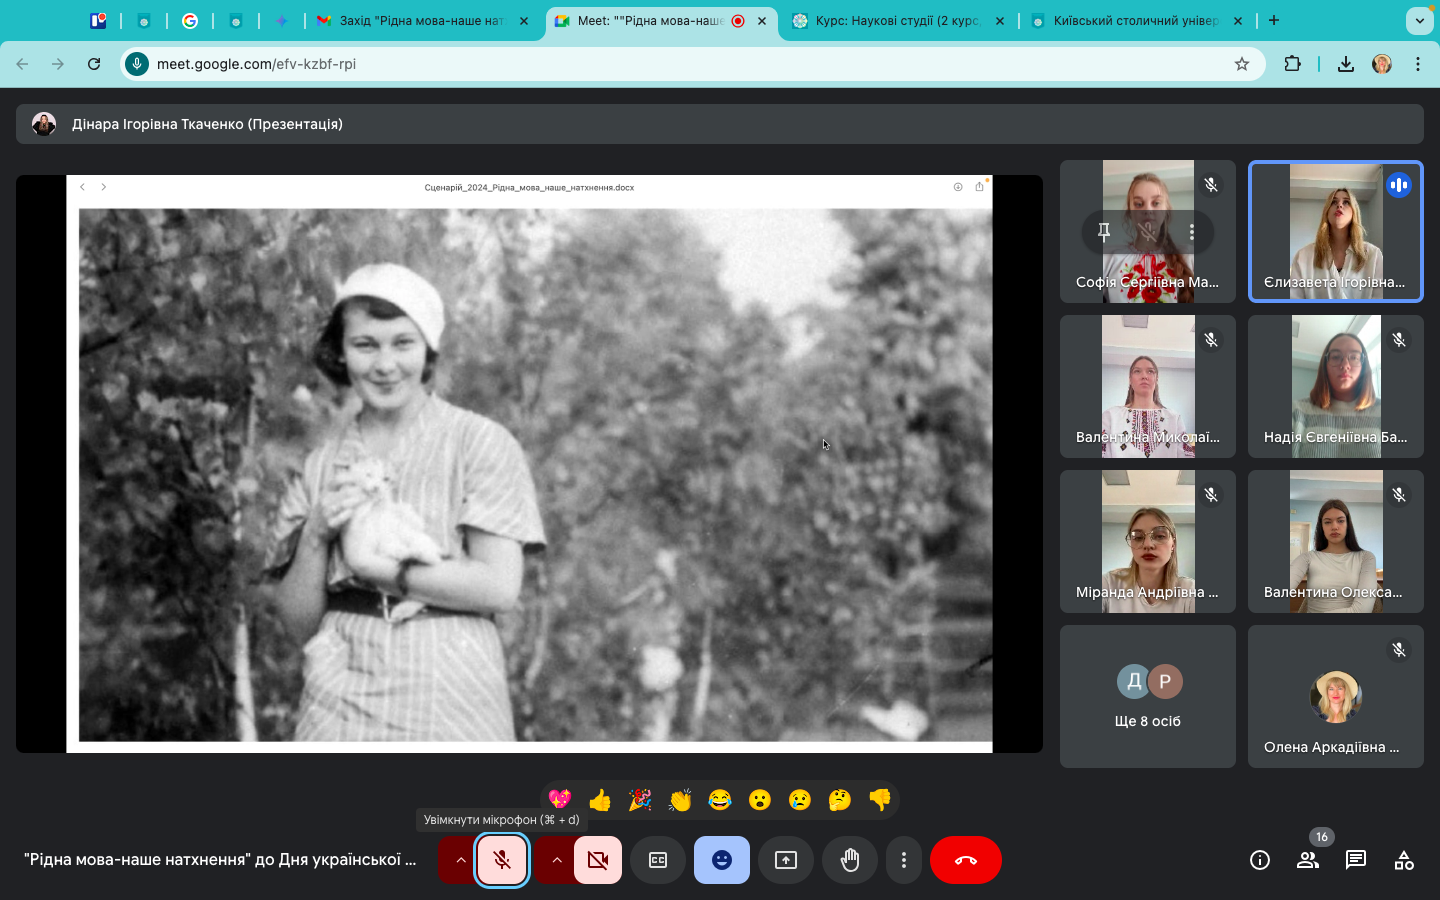
Task: Expand audio settings chevron beside microphone
Action: point(460,860)
